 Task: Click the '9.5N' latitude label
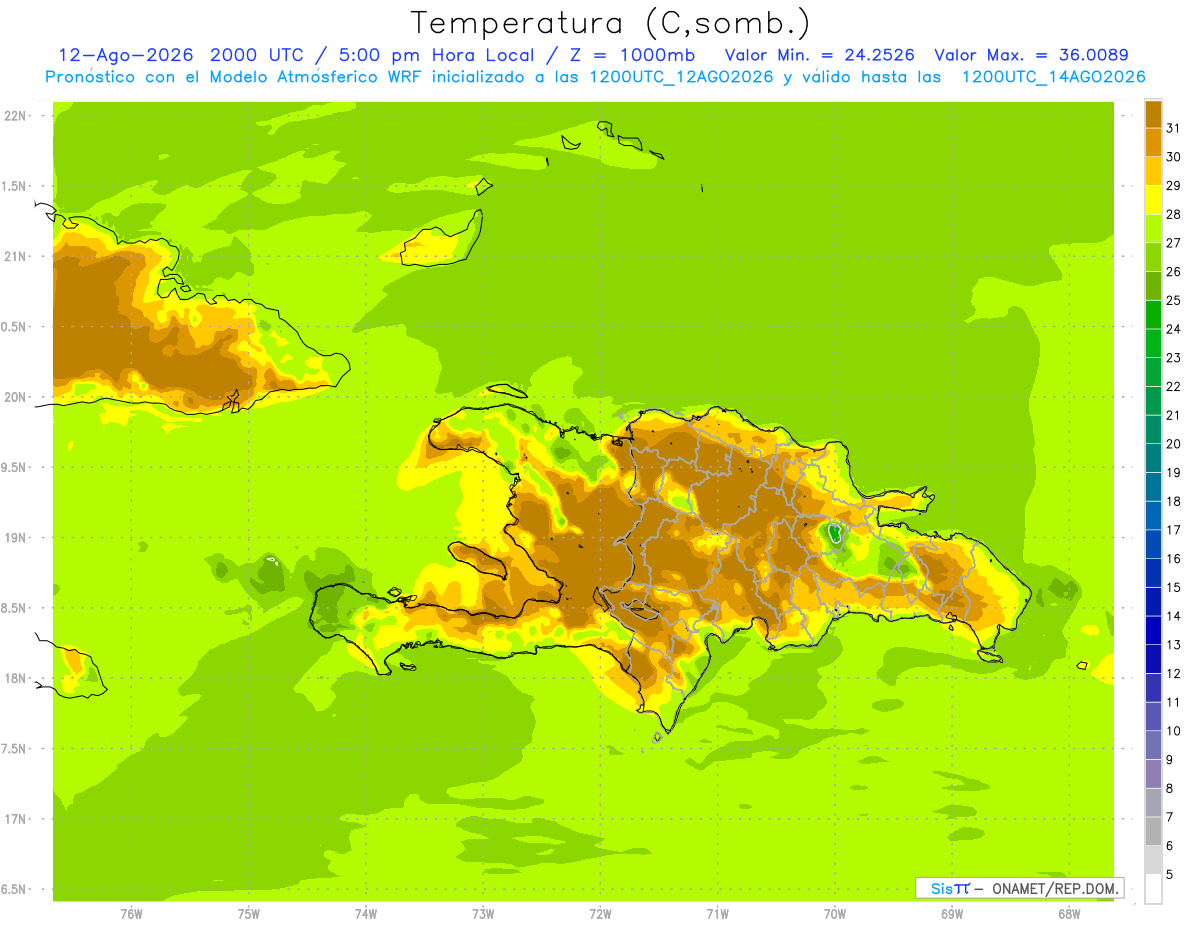pos(14,467)
